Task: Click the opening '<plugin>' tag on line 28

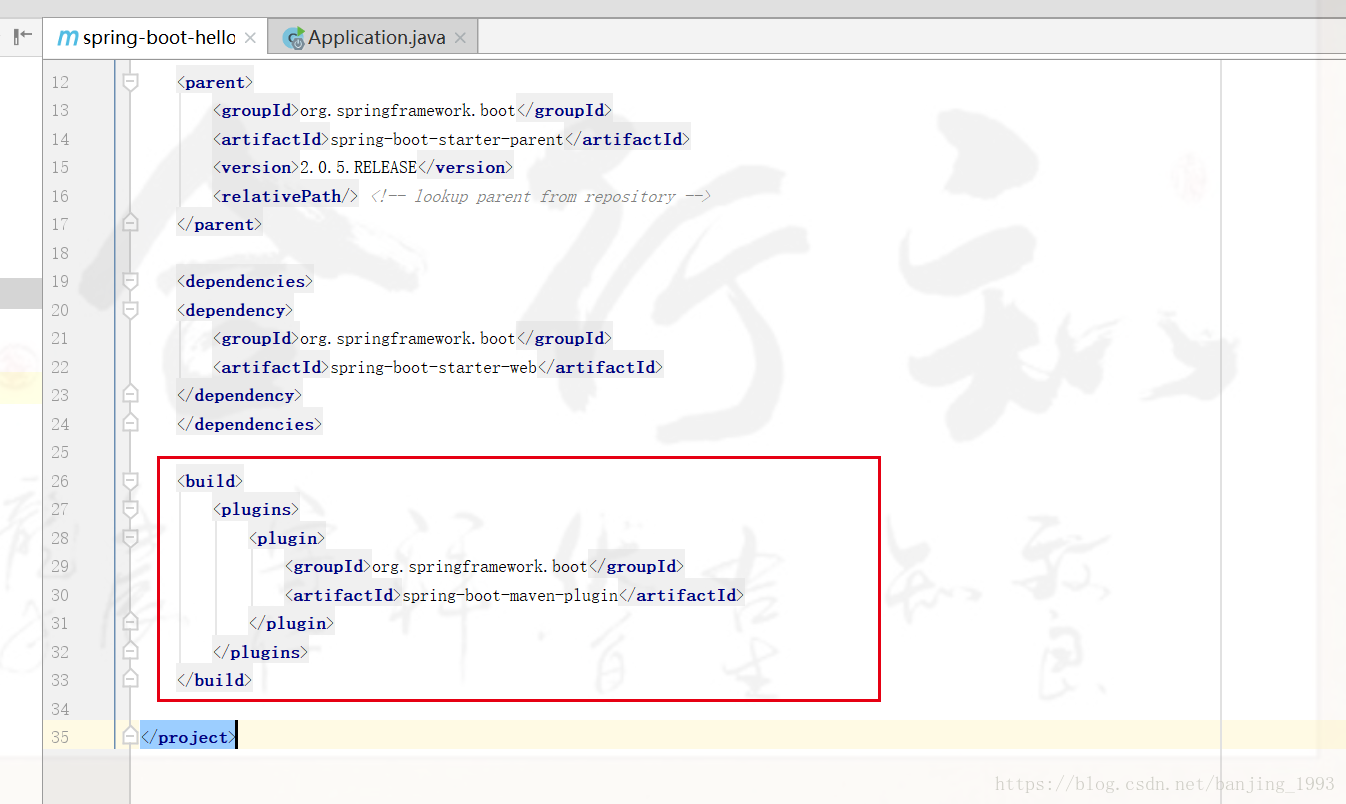Action: point(287,538)
